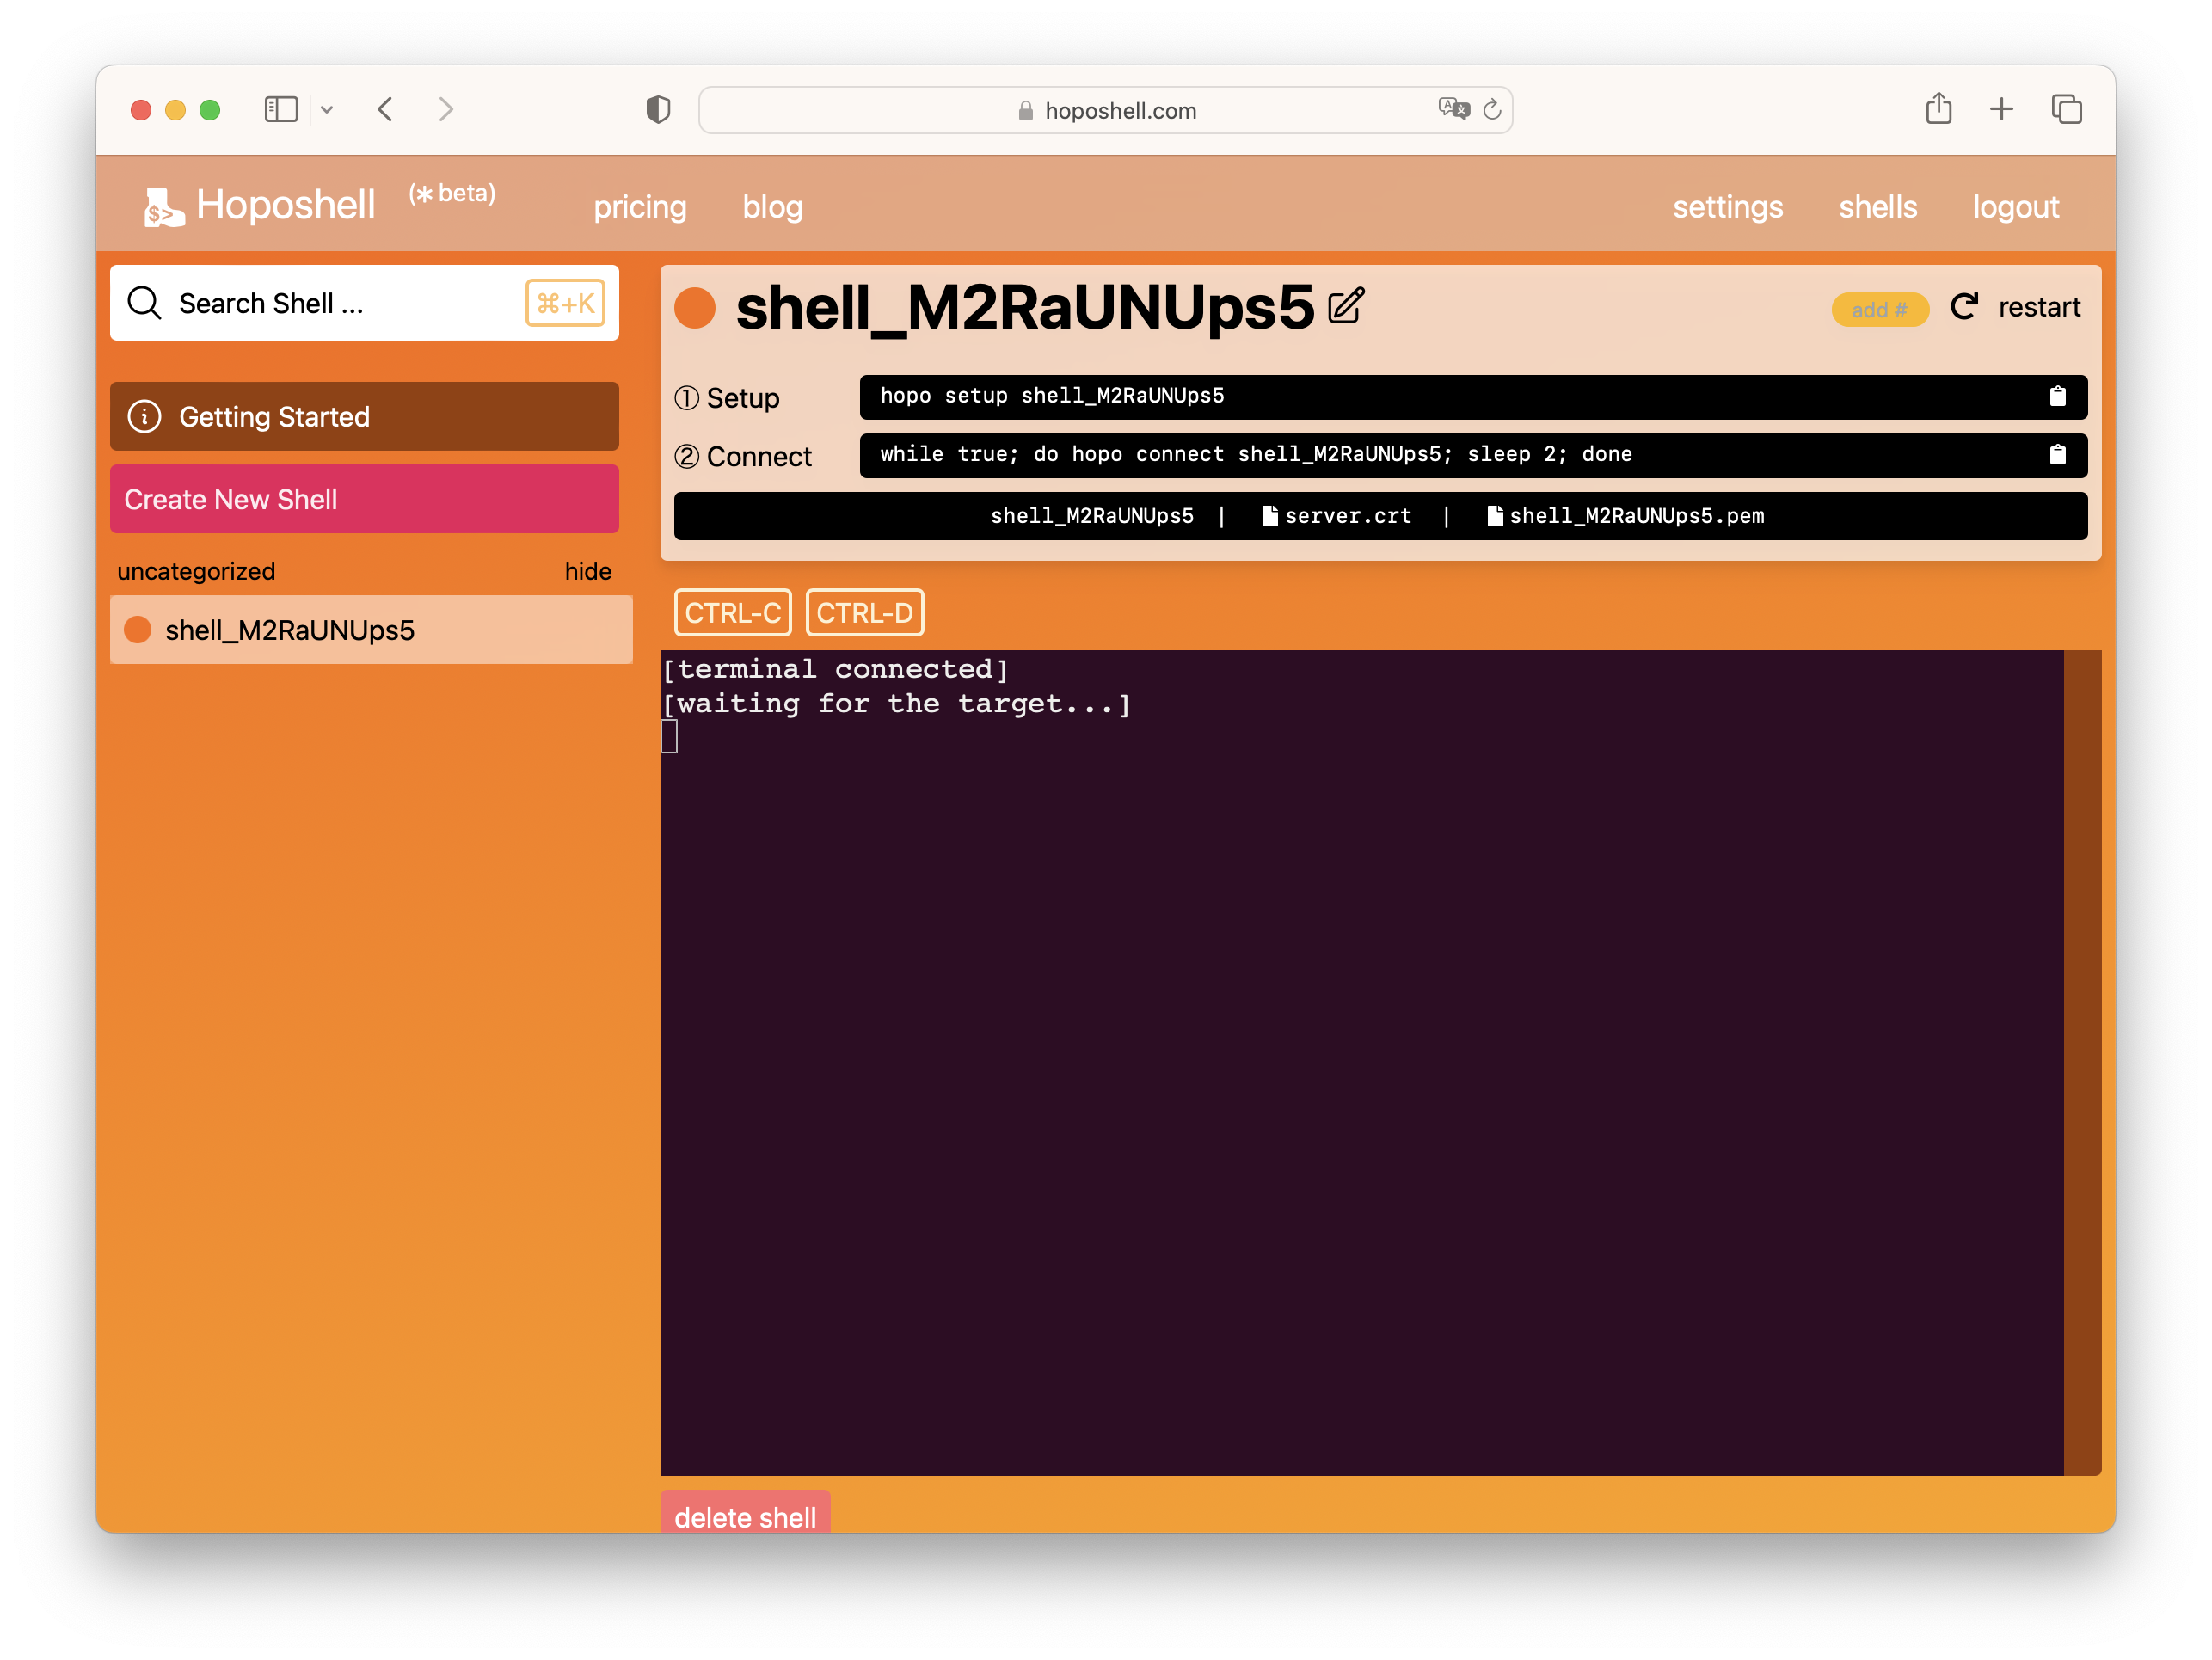The height and width of the screenshot is (1660, 2212).
Task: Send CTRL-C to the terminal
Action: pyautogui.click(x=732, y=612)
